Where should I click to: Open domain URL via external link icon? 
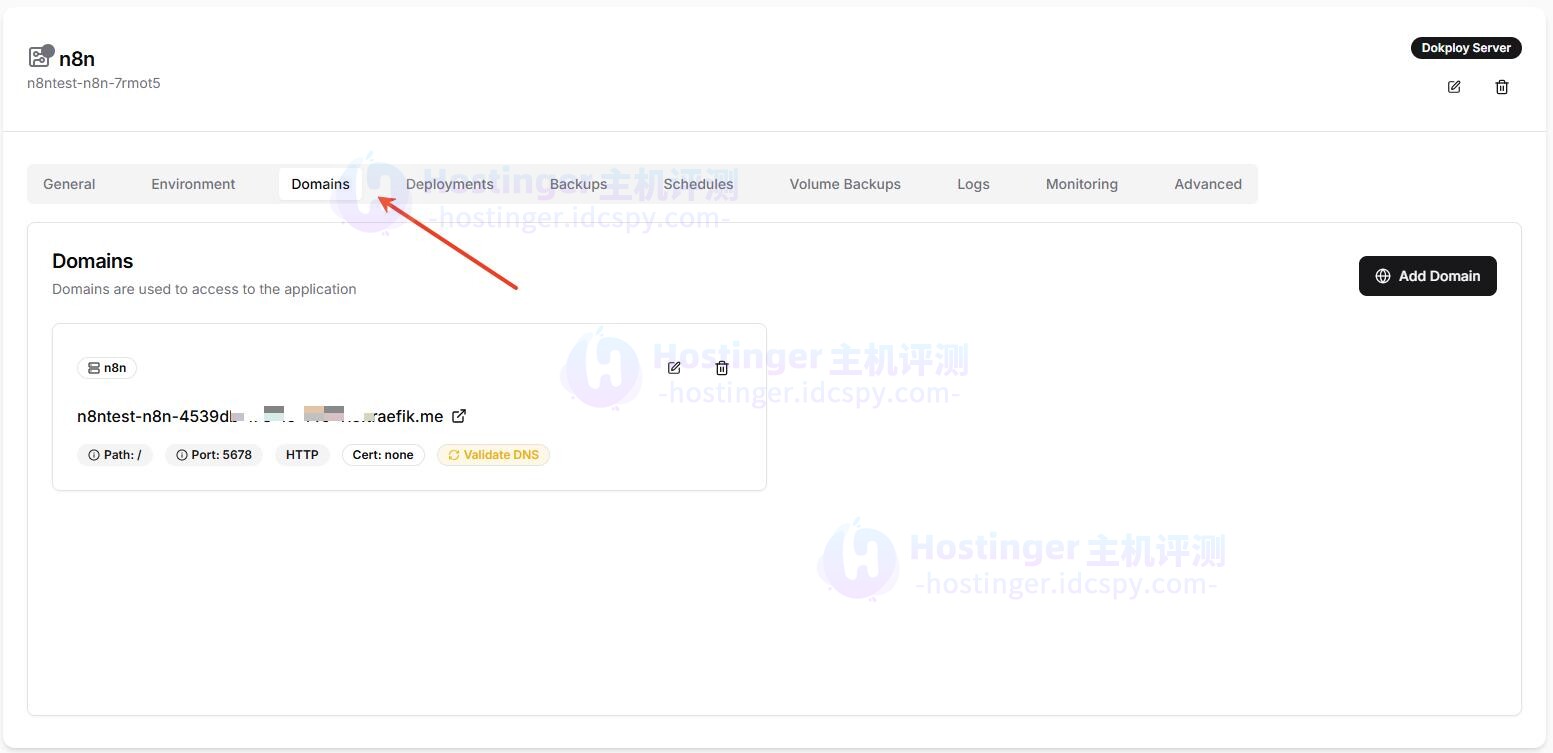(x=459, y=416)
